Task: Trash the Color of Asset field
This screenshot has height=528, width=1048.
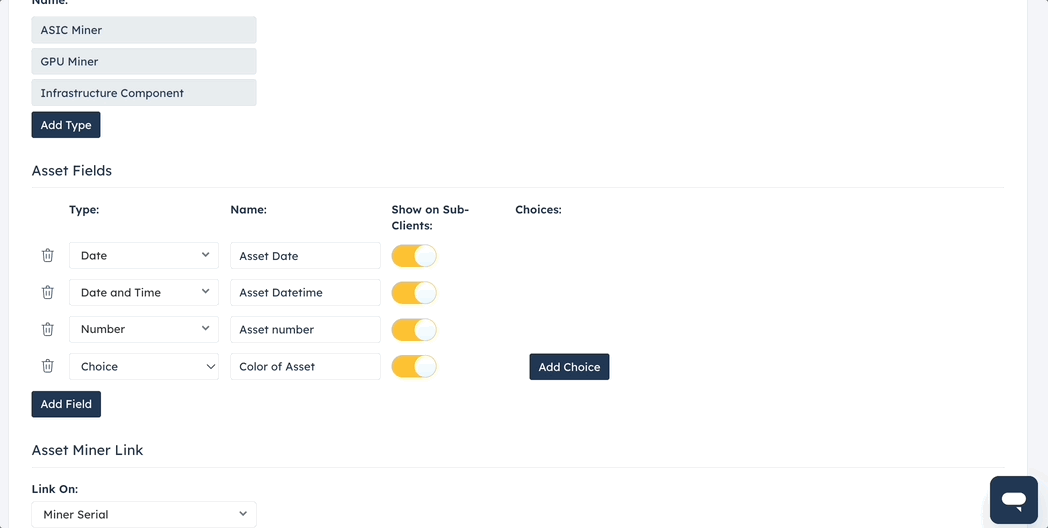Action: (47, 366)
